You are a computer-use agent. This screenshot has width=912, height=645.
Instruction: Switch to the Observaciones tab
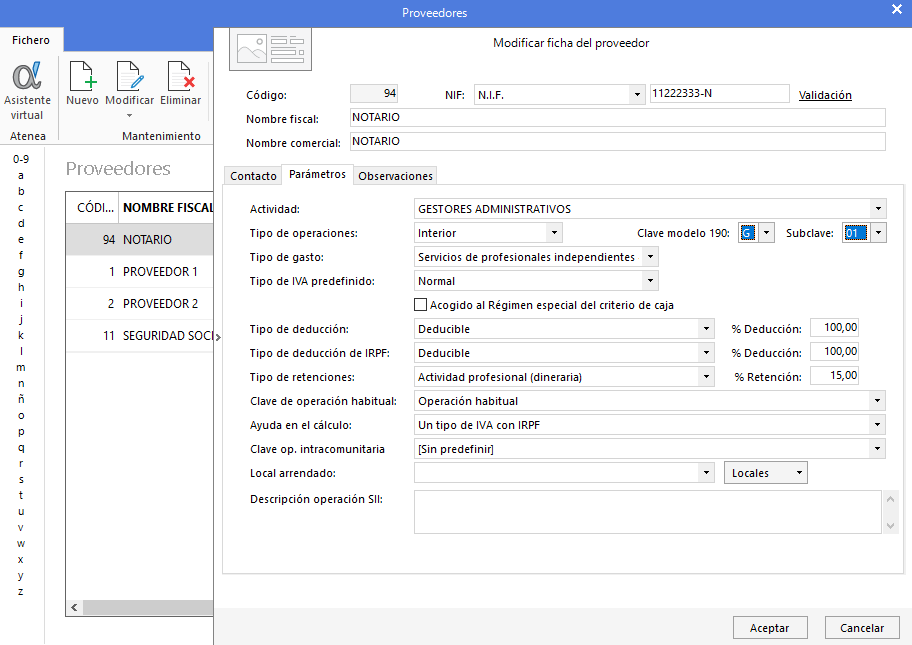coord(394,175)
